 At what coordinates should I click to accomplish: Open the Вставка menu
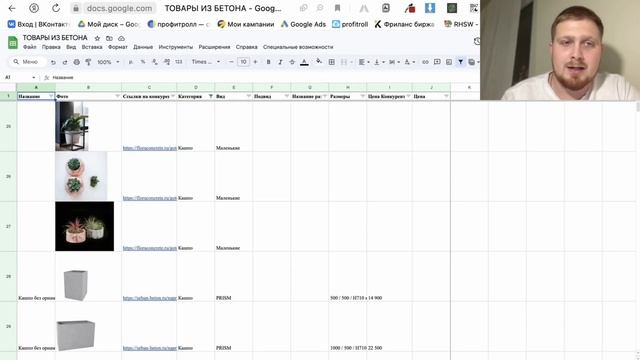pos(92,47)
